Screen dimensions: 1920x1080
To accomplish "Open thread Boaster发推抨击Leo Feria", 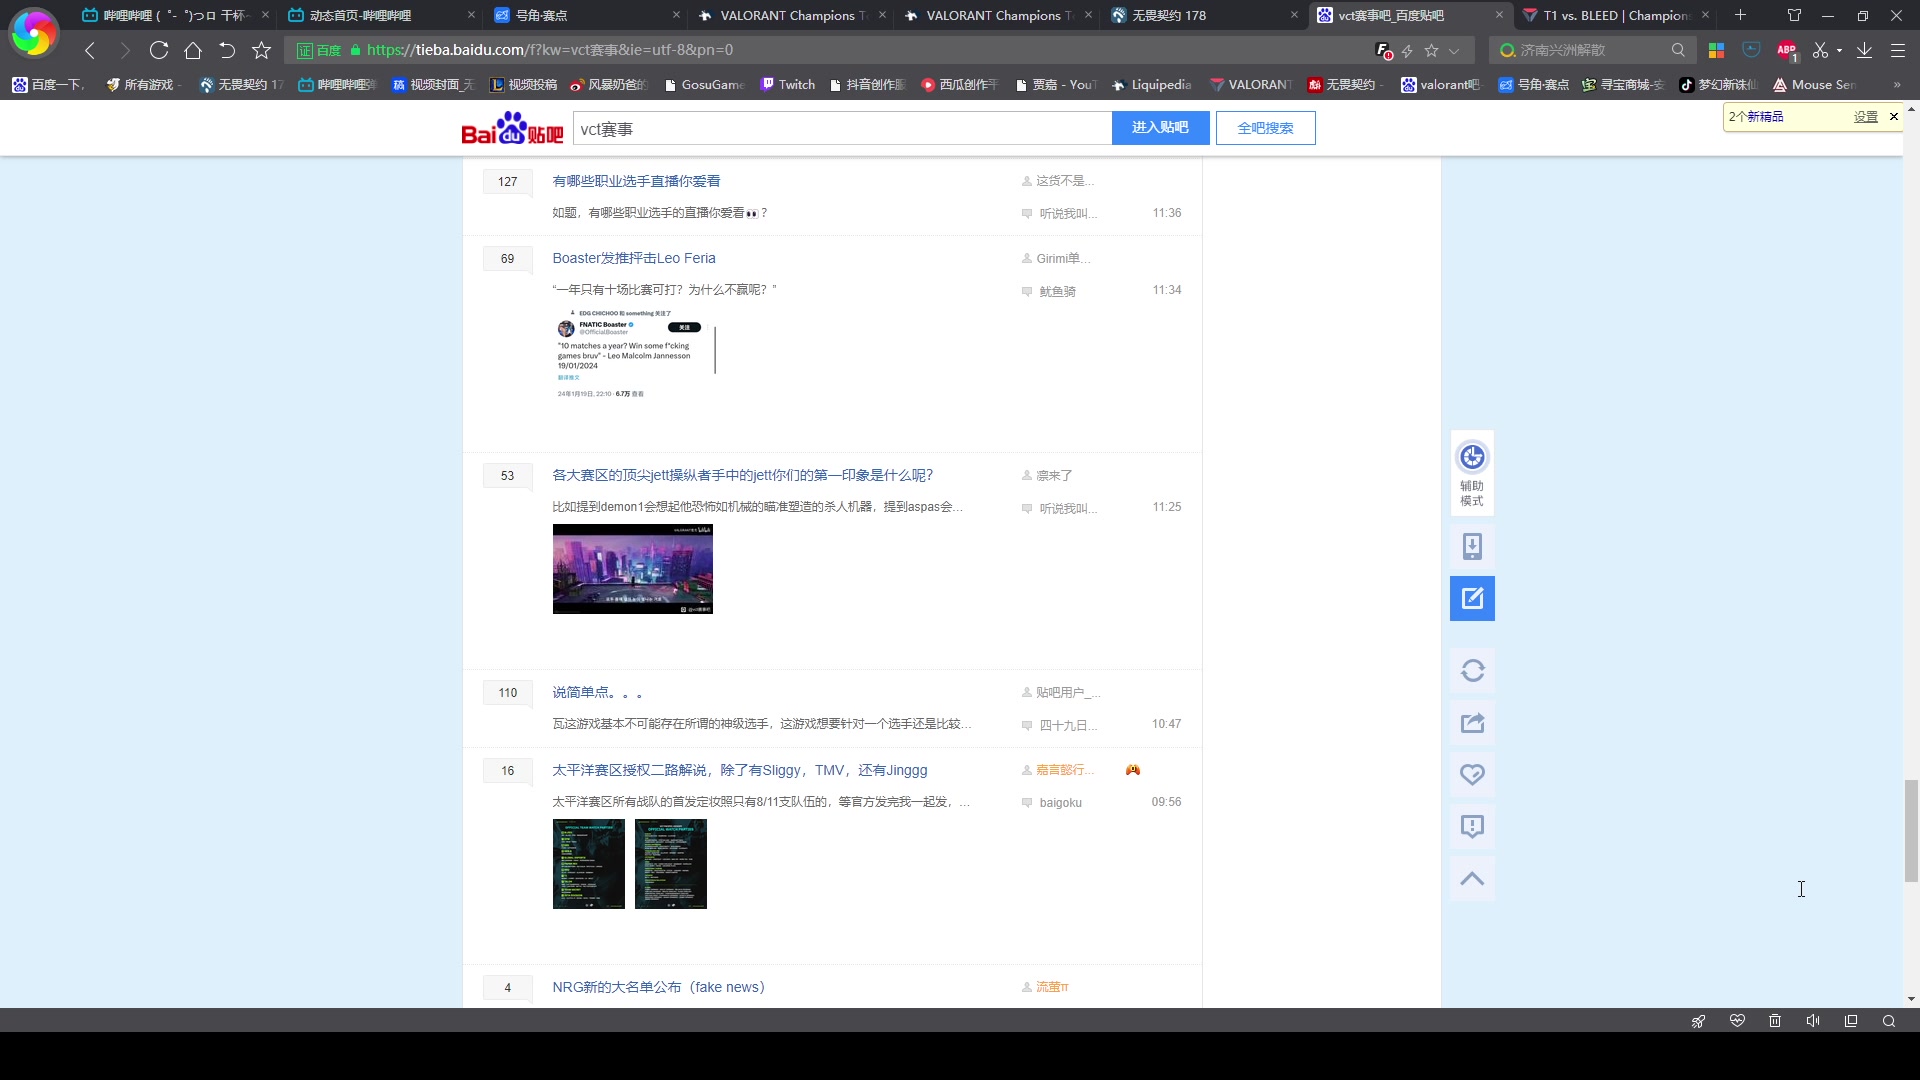I will pyautogui.click(x=634, y=258).
